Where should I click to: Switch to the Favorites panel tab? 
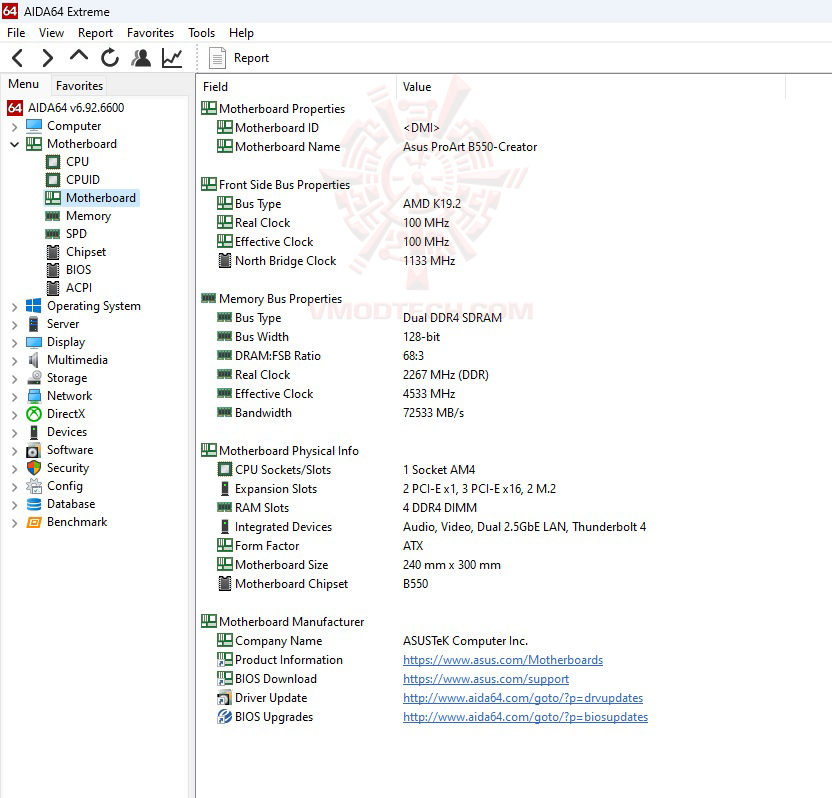pyautogui.click(x=79, y=85)
